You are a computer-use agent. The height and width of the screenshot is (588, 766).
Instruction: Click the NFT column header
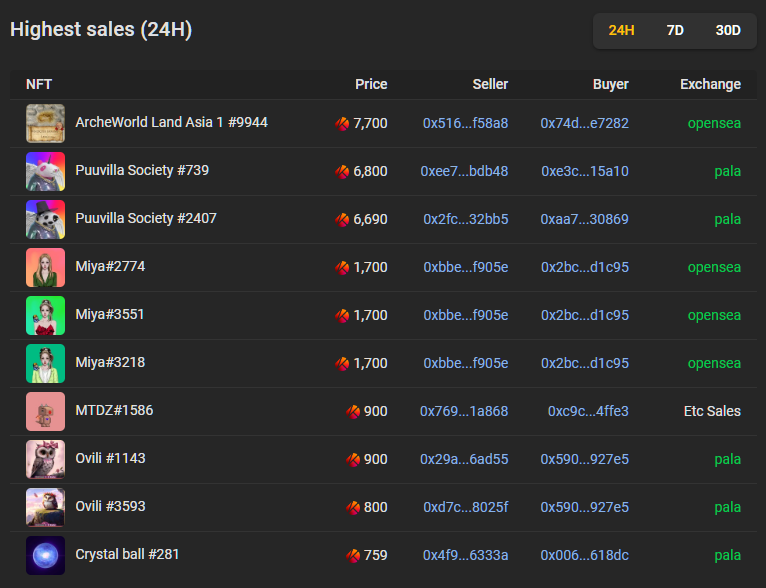click(39, 84)
